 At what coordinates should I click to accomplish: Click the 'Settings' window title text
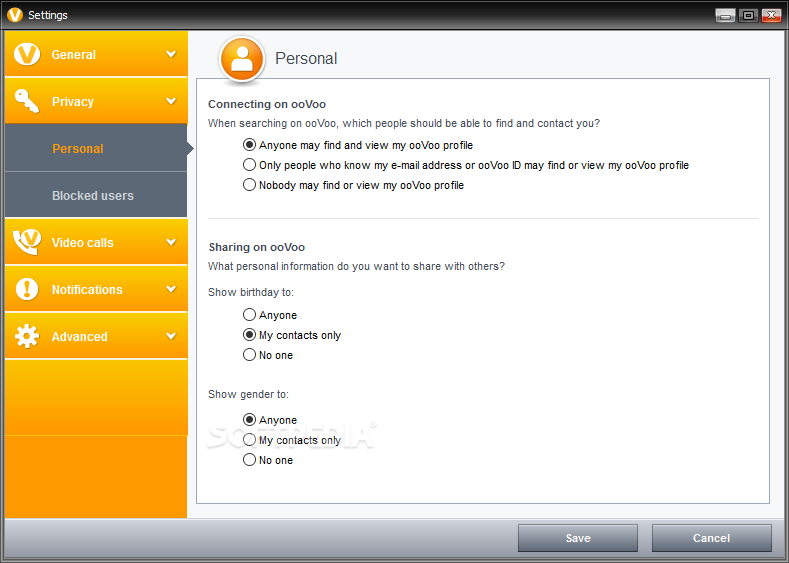point(48,15)
